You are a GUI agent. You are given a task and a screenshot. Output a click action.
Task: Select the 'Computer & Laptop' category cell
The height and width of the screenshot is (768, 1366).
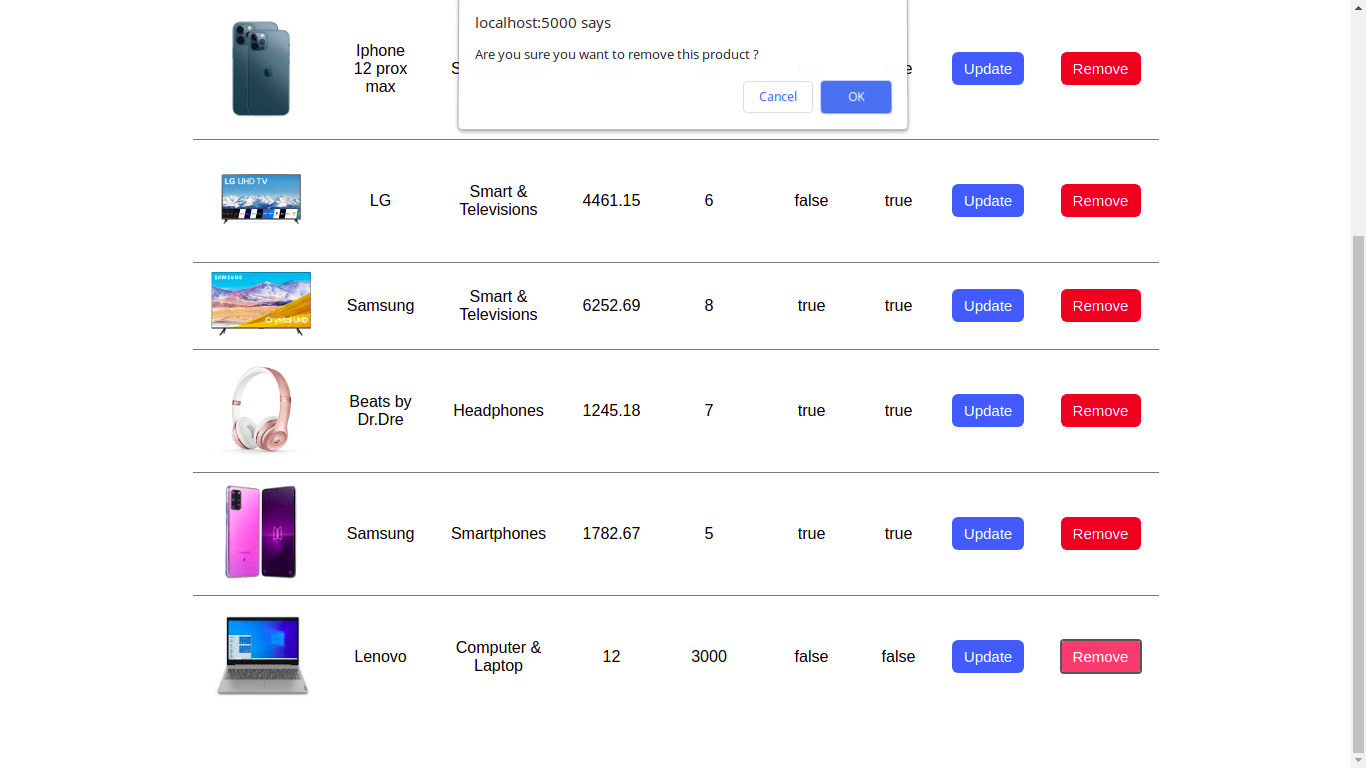498,657
